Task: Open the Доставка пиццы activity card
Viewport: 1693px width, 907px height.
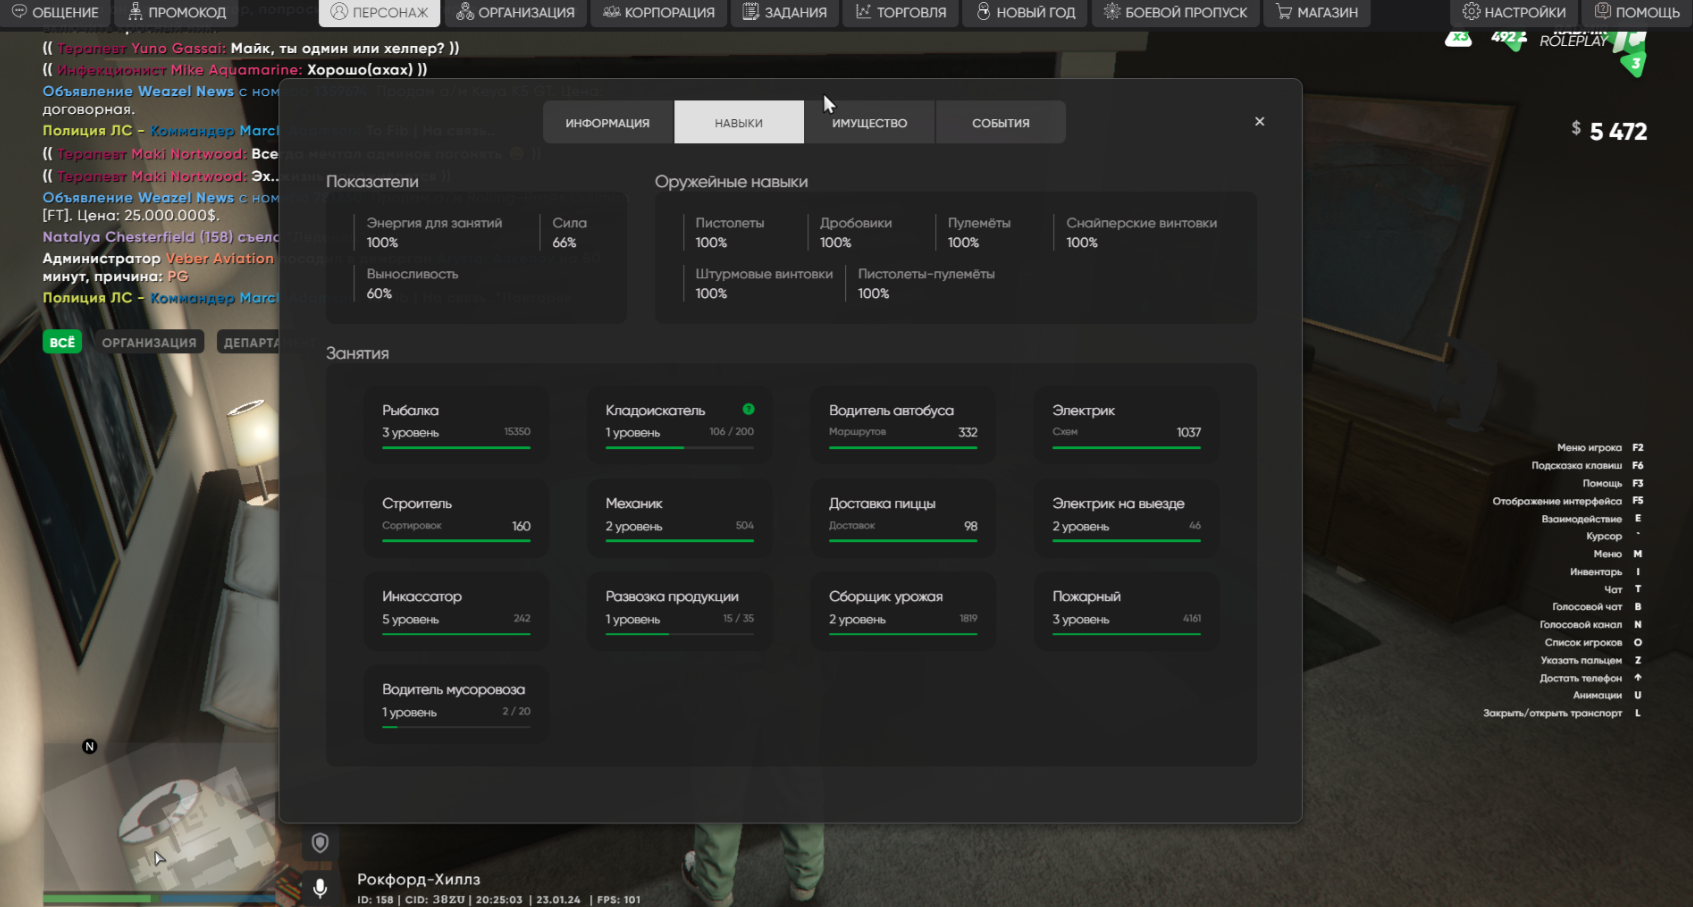Action: point(903,517)
